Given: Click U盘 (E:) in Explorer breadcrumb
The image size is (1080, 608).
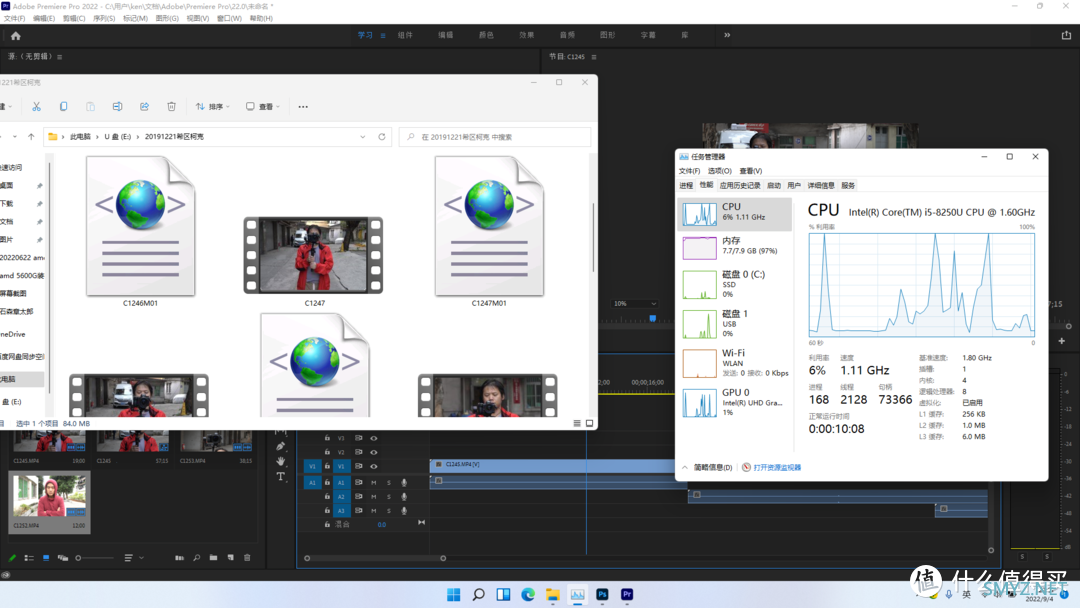Looking at the screenshot, I should [117, 137].
